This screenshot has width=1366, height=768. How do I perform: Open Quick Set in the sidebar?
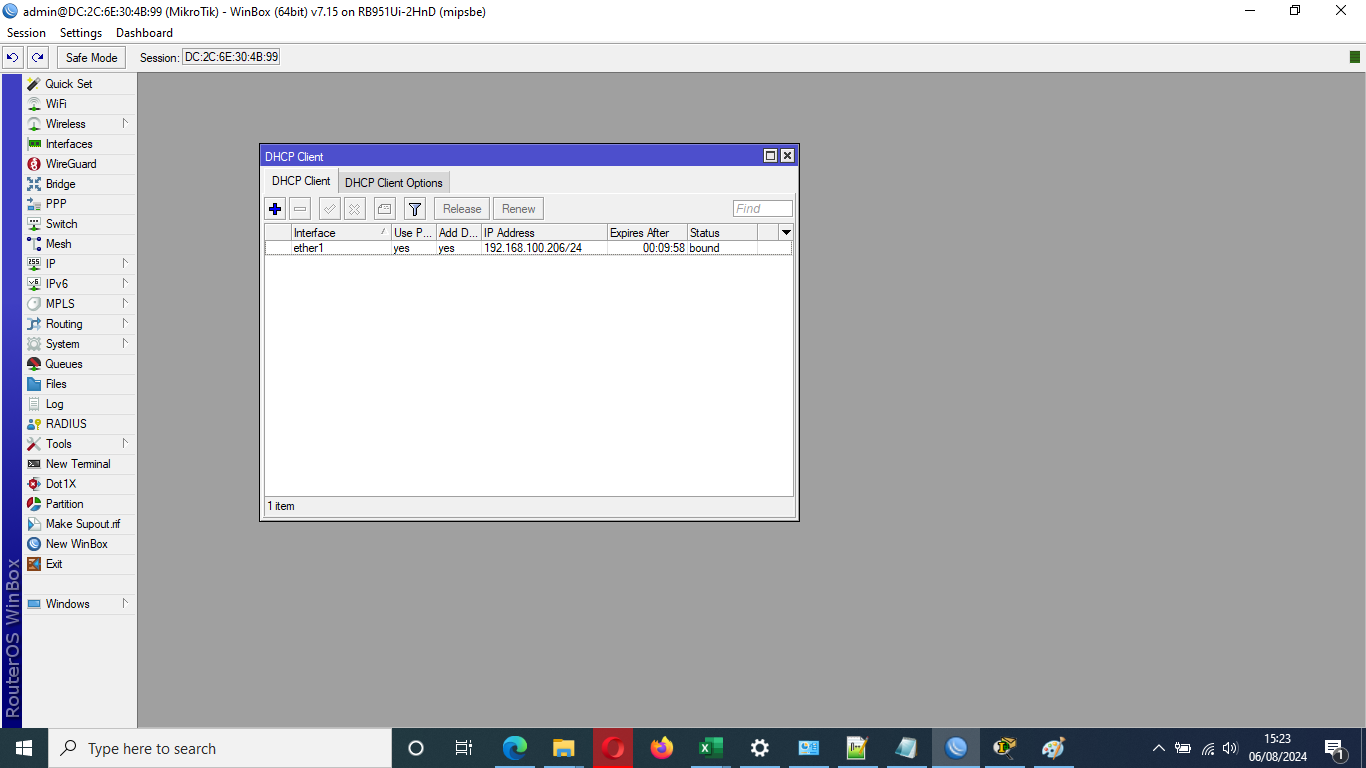pyautogui.click(x=80, y=84)
